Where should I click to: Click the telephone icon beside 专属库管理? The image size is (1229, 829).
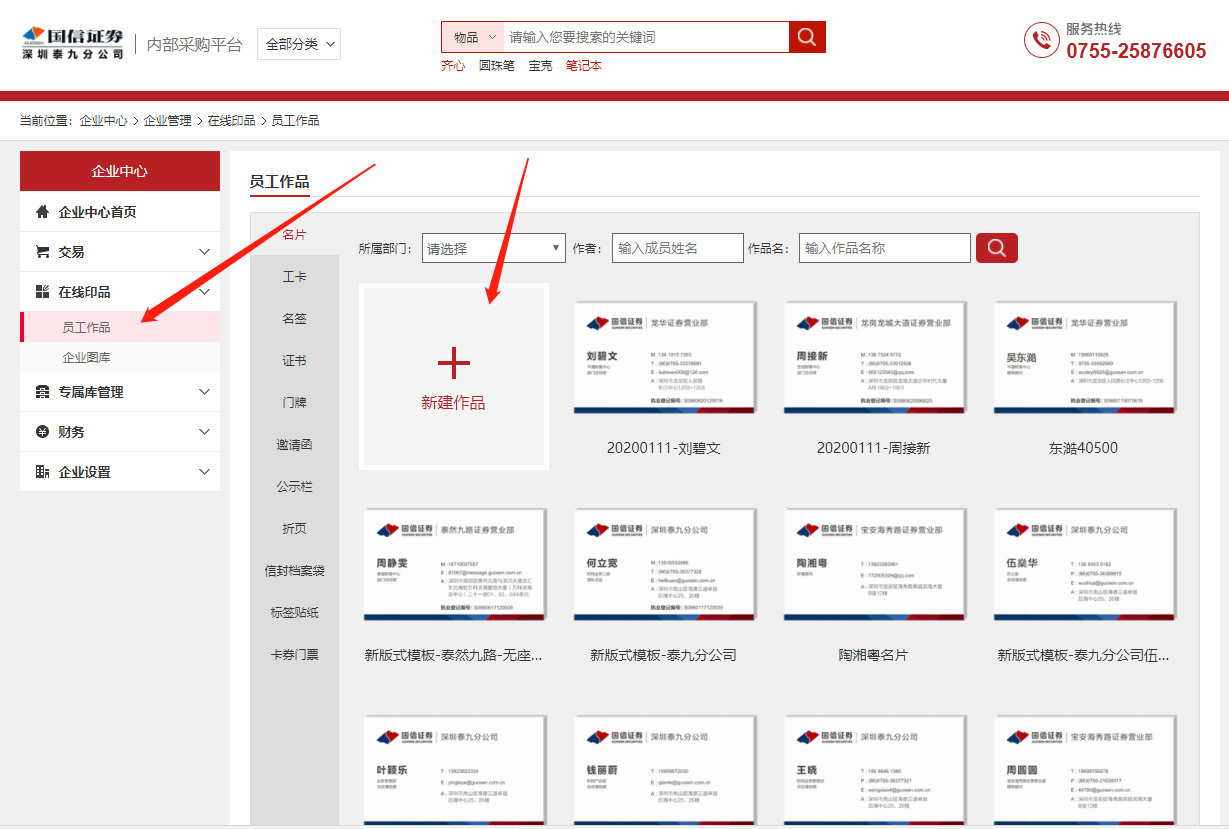tap(43, 392)
